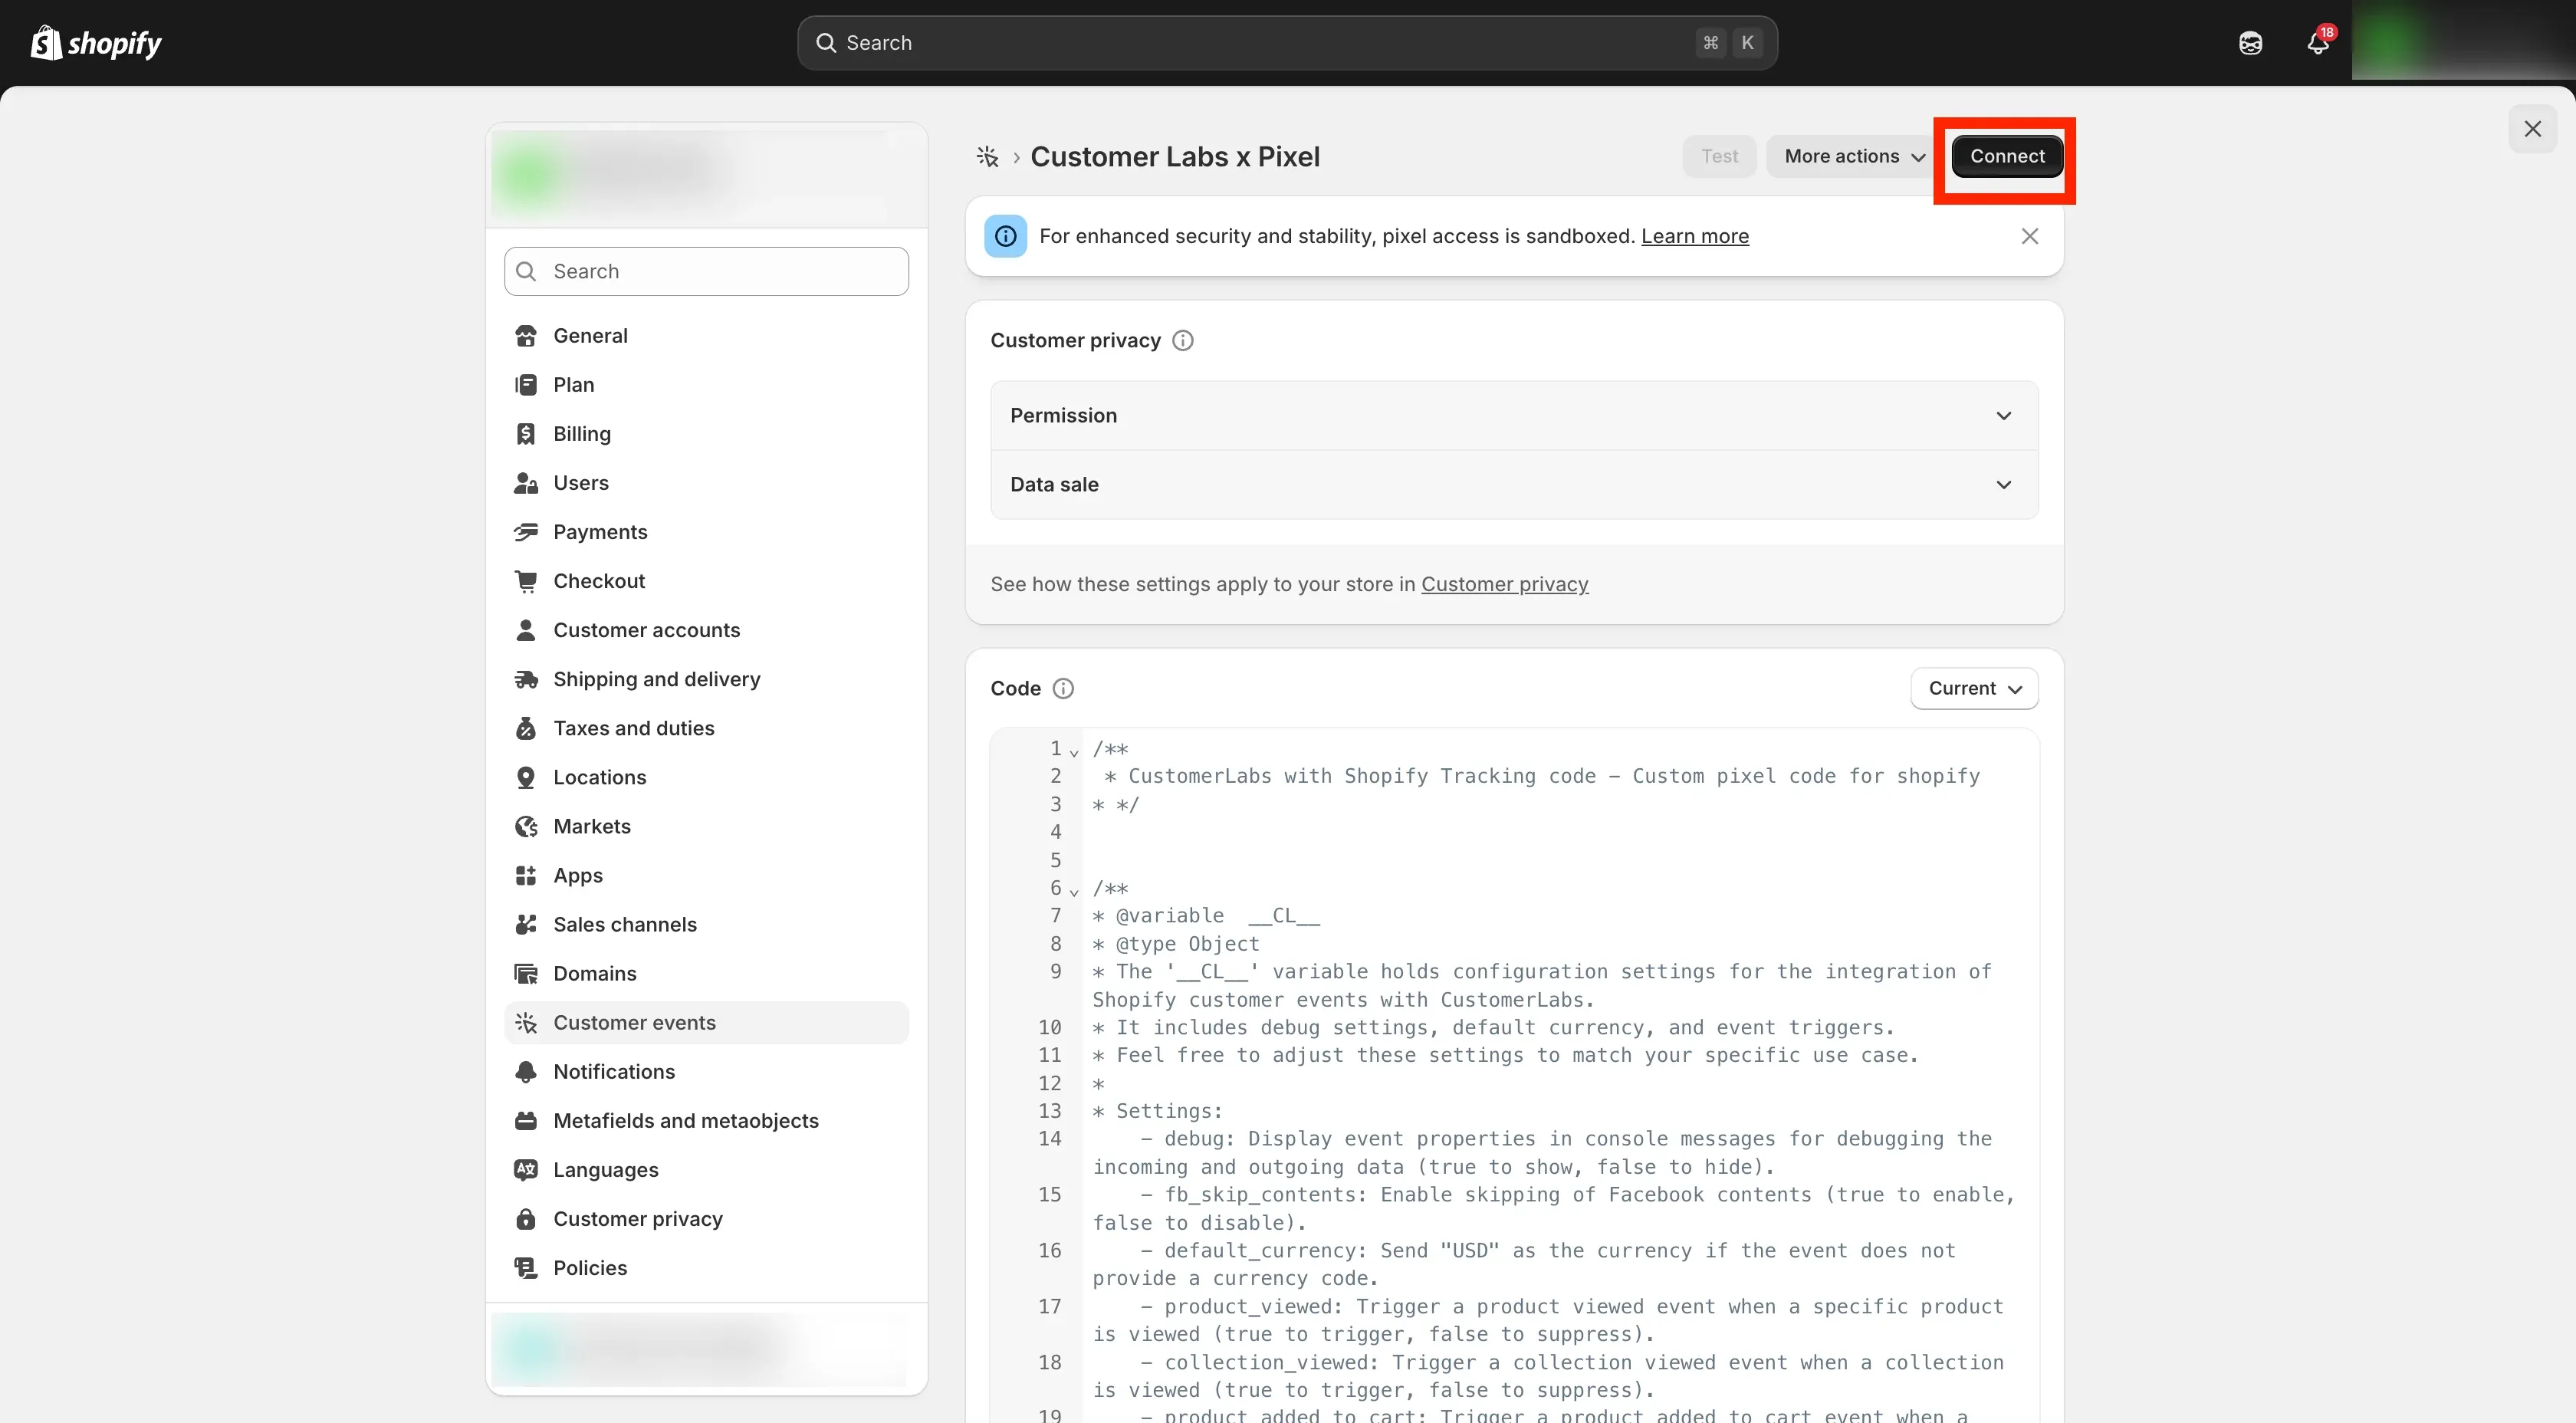Click the Locations pin icon
Image resolution: width=2576 pixels, height=1423 pixels.
(526, 777)
